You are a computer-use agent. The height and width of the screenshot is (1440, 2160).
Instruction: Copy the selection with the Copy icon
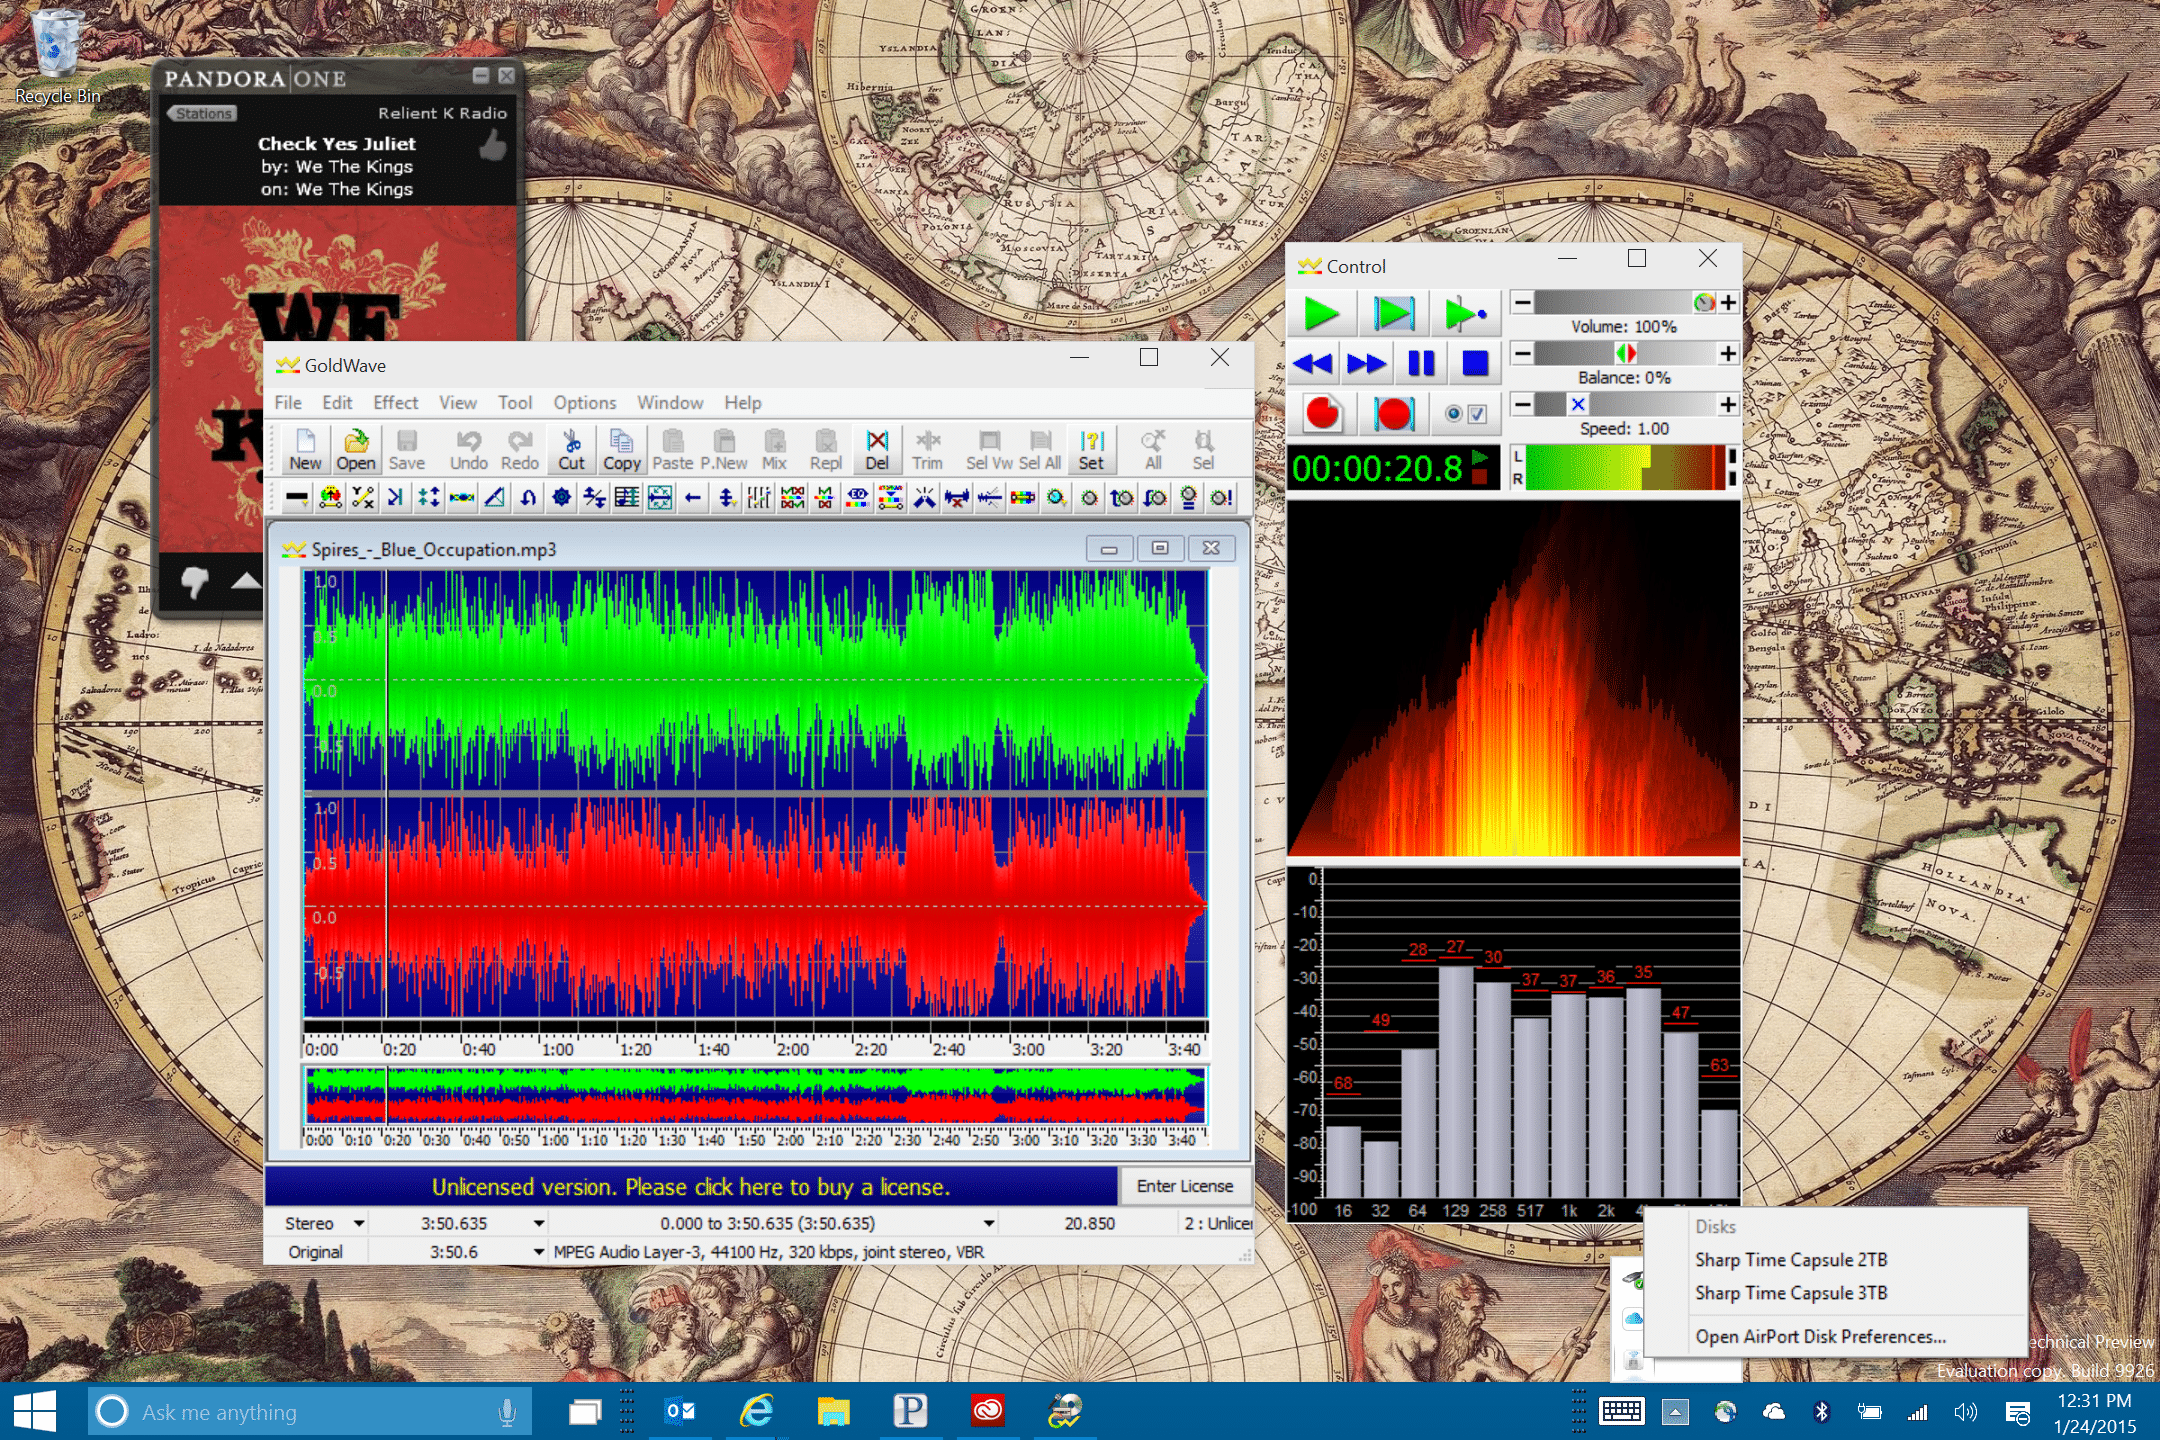621,450
